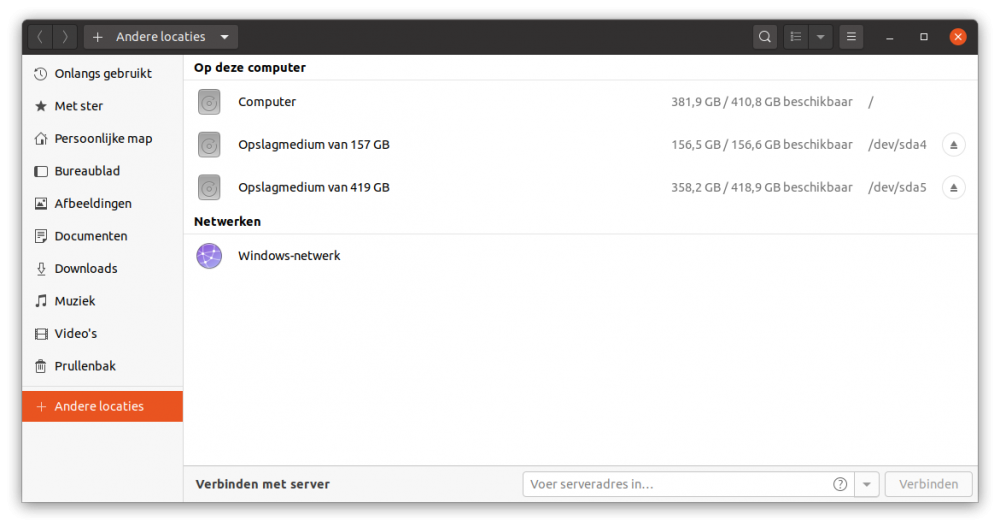The image size is (1000, 527).
Task: Click the Verbinden button
Action: (928, 484)
